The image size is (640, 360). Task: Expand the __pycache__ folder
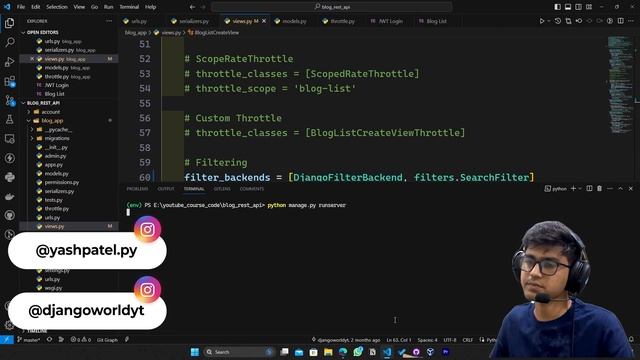point(58,130)
